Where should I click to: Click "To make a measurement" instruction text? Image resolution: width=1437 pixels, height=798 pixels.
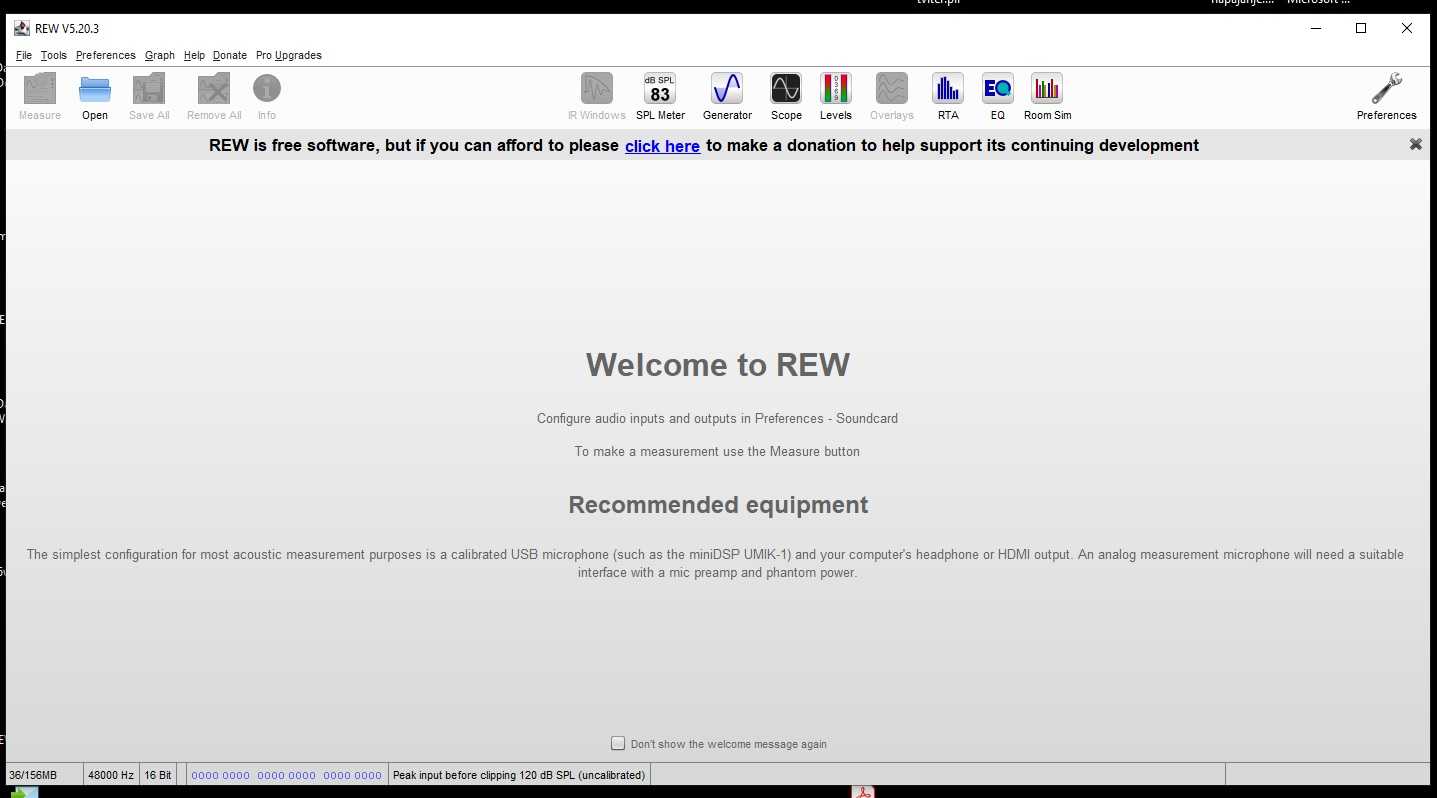(x=717, y=451)
